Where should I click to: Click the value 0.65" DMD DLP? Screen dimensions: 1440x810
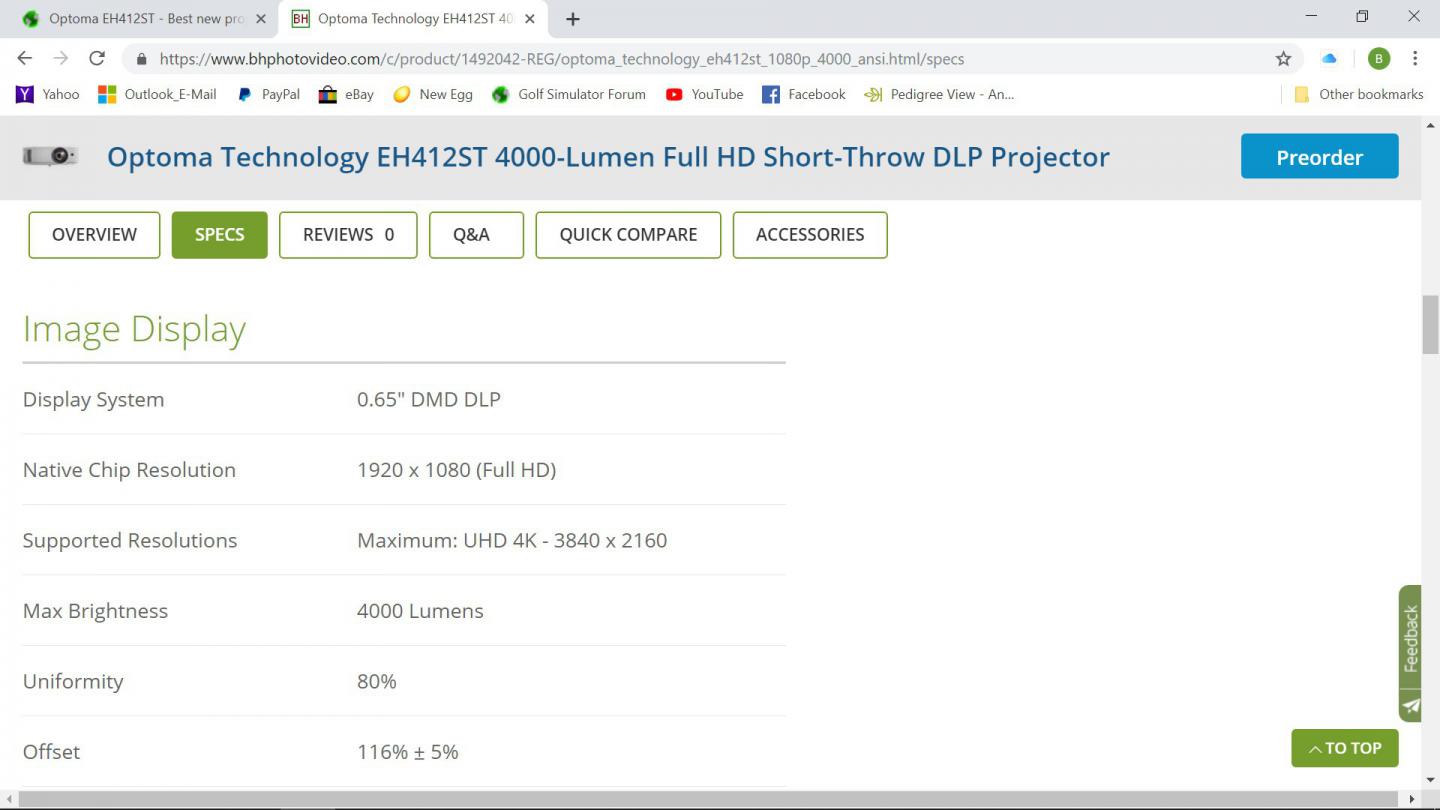click(429, 399)
